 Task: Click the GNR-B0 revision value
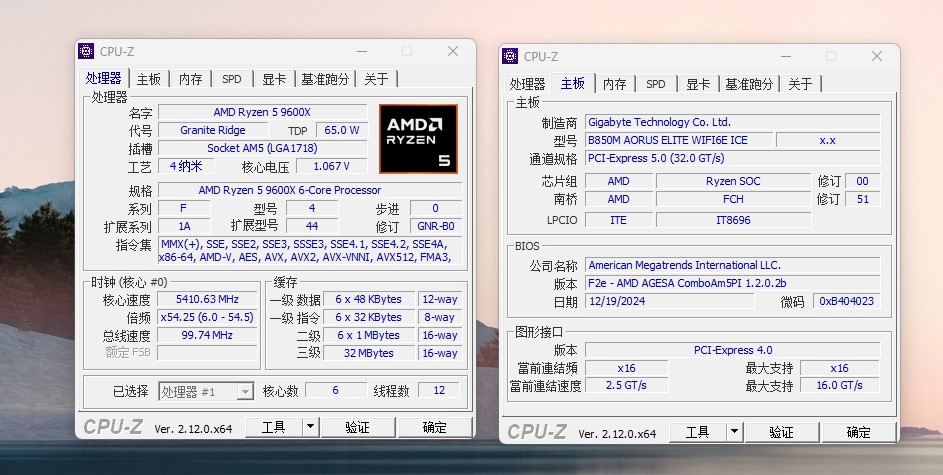tap(436, 226)
